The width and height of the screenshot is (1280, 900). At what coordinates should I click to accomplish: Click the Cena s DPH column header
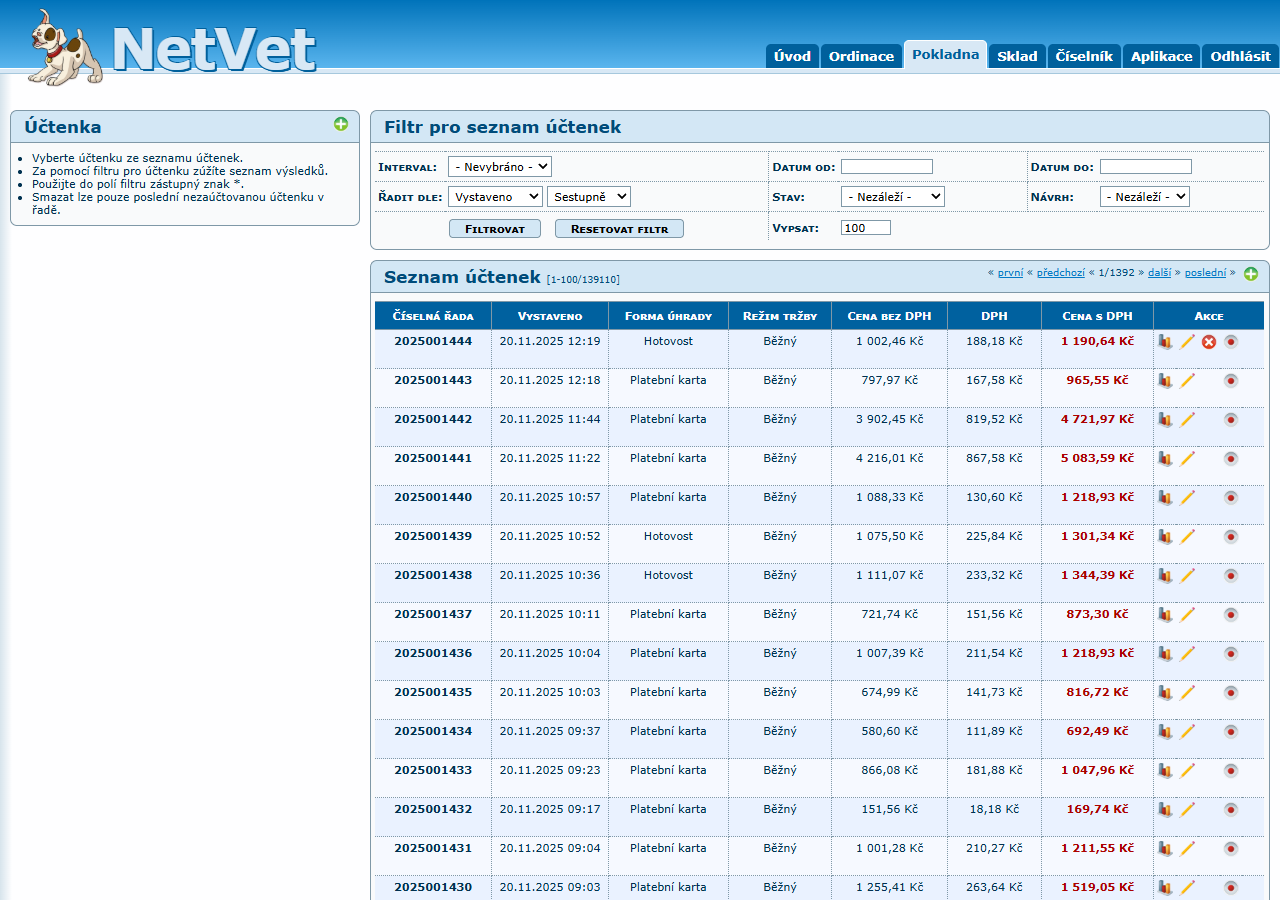pos(1097,316)
